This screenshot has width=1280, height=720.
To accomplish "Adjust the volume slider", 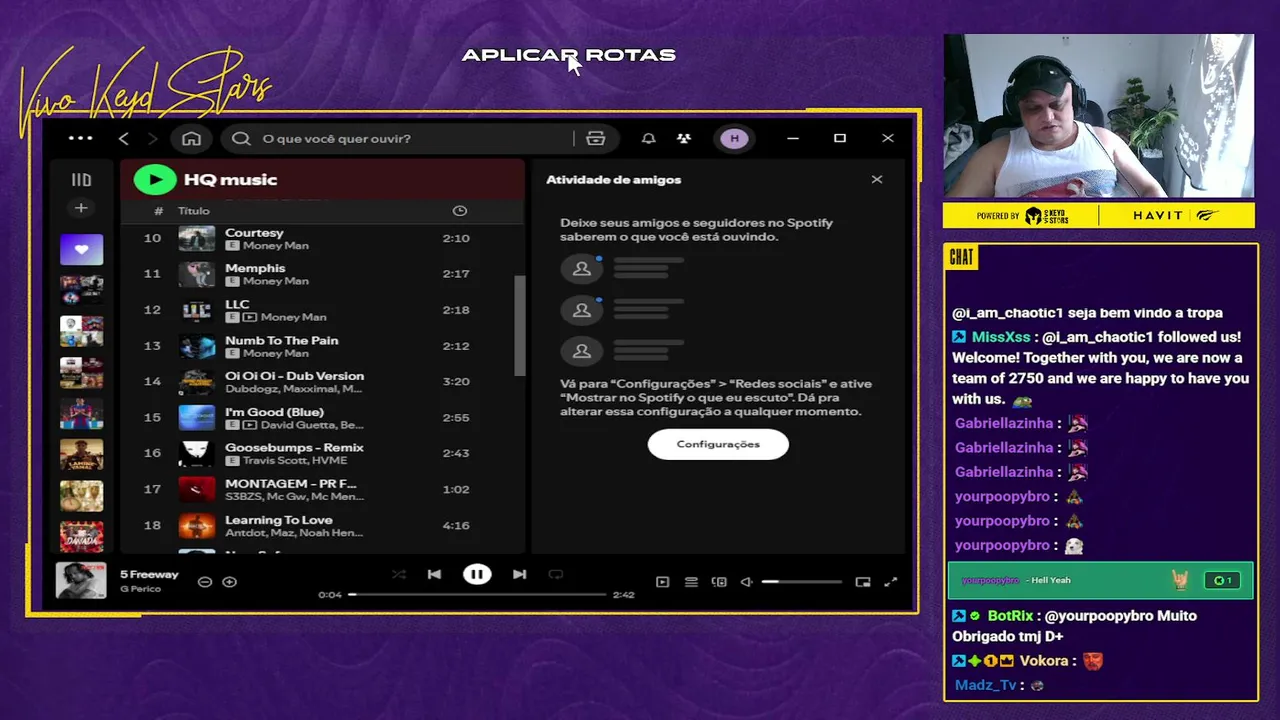I will (x=802, y=582).
